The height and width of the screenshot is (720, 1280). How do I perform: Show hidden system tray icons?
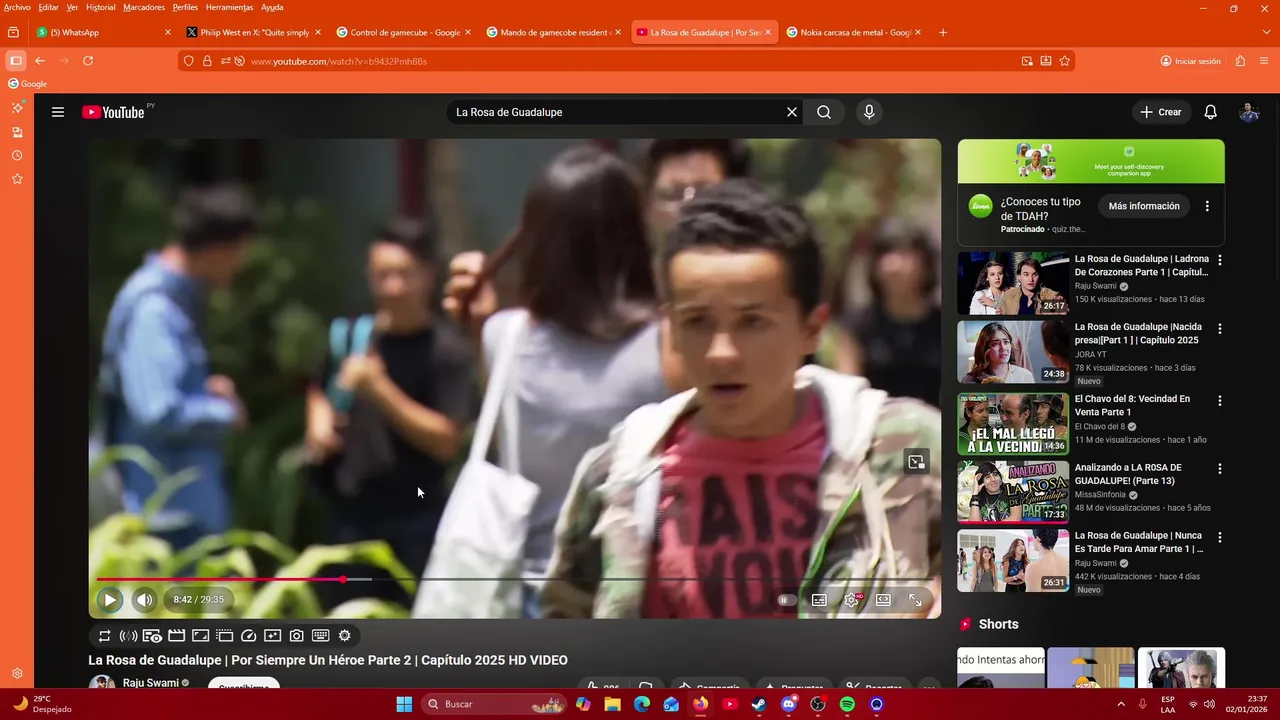(x=1121, y=704)
